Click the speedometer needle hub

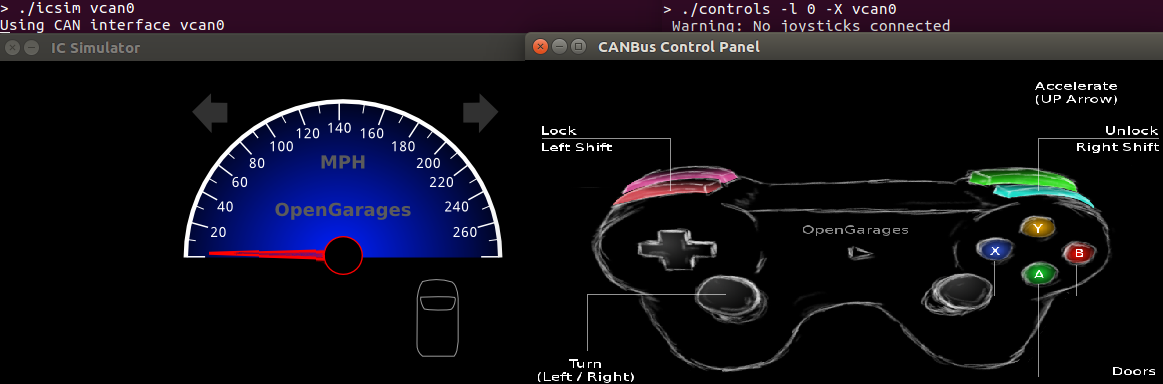coord(343,255)
